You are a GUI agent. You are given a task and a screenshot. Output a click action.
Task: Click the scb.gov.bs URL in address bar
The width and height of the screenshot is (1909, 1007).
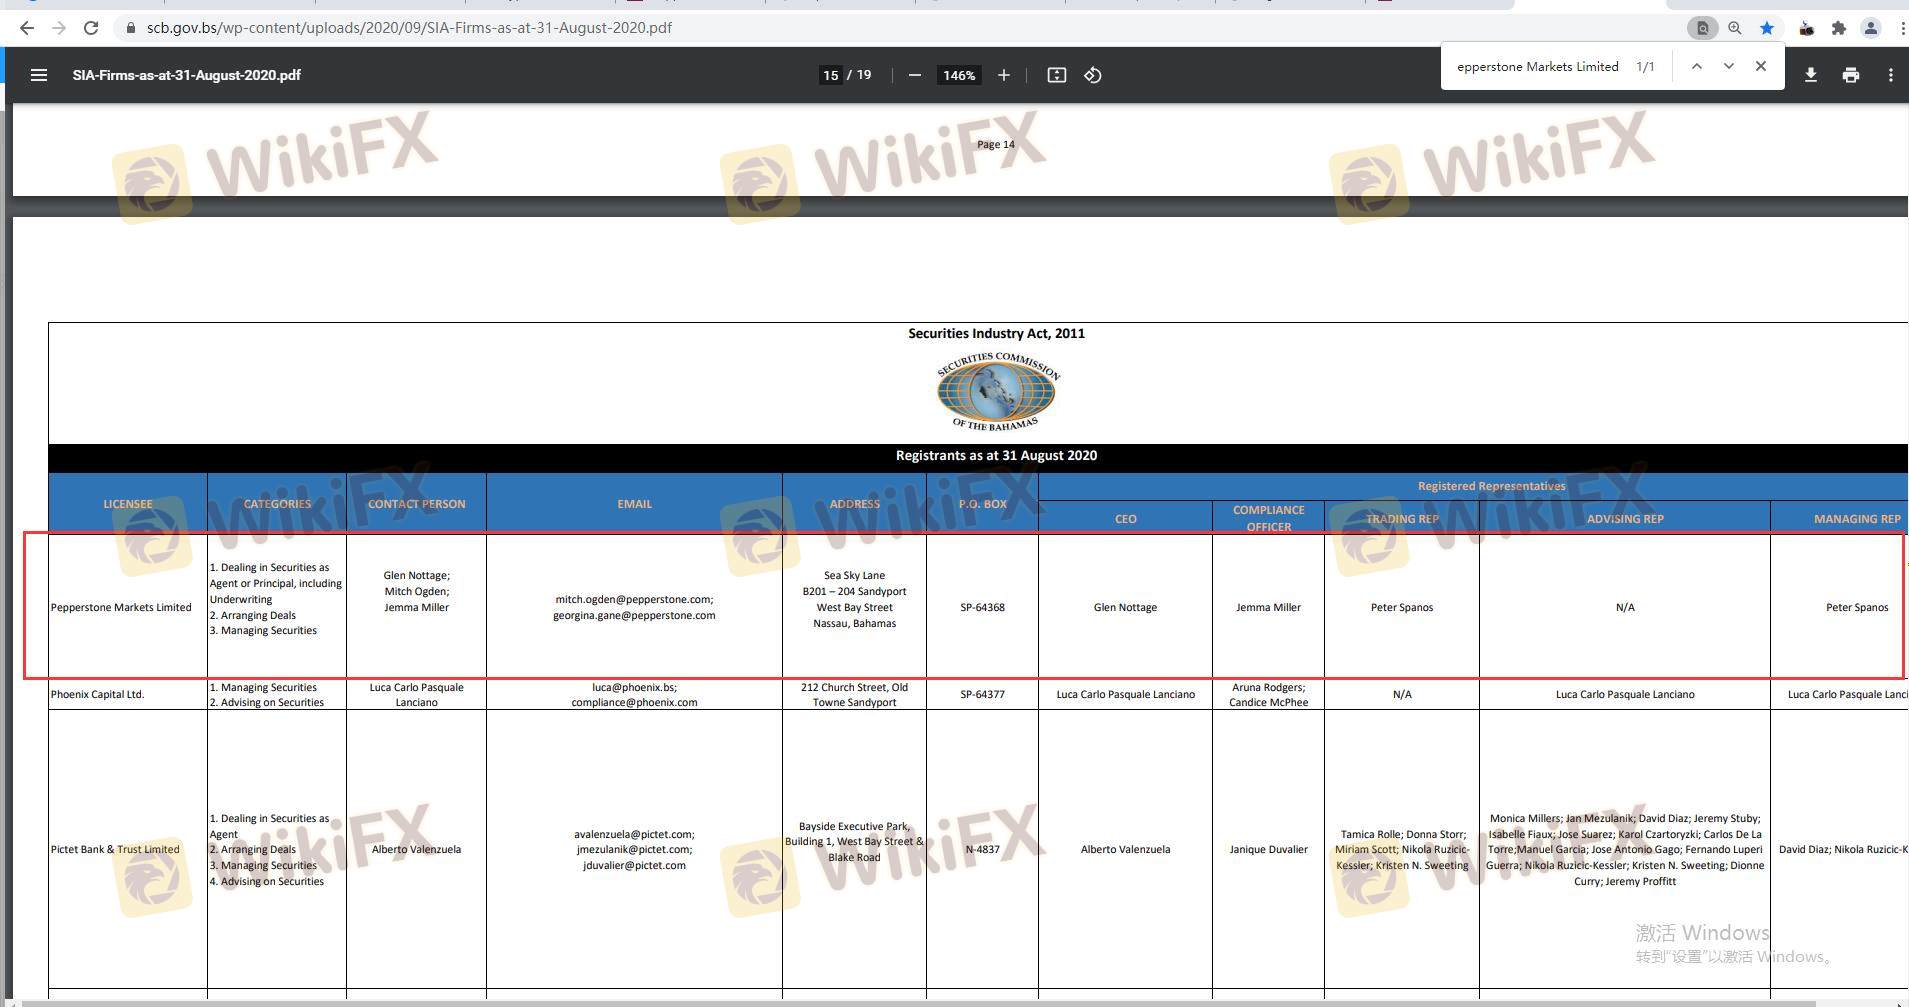point(409,28)
